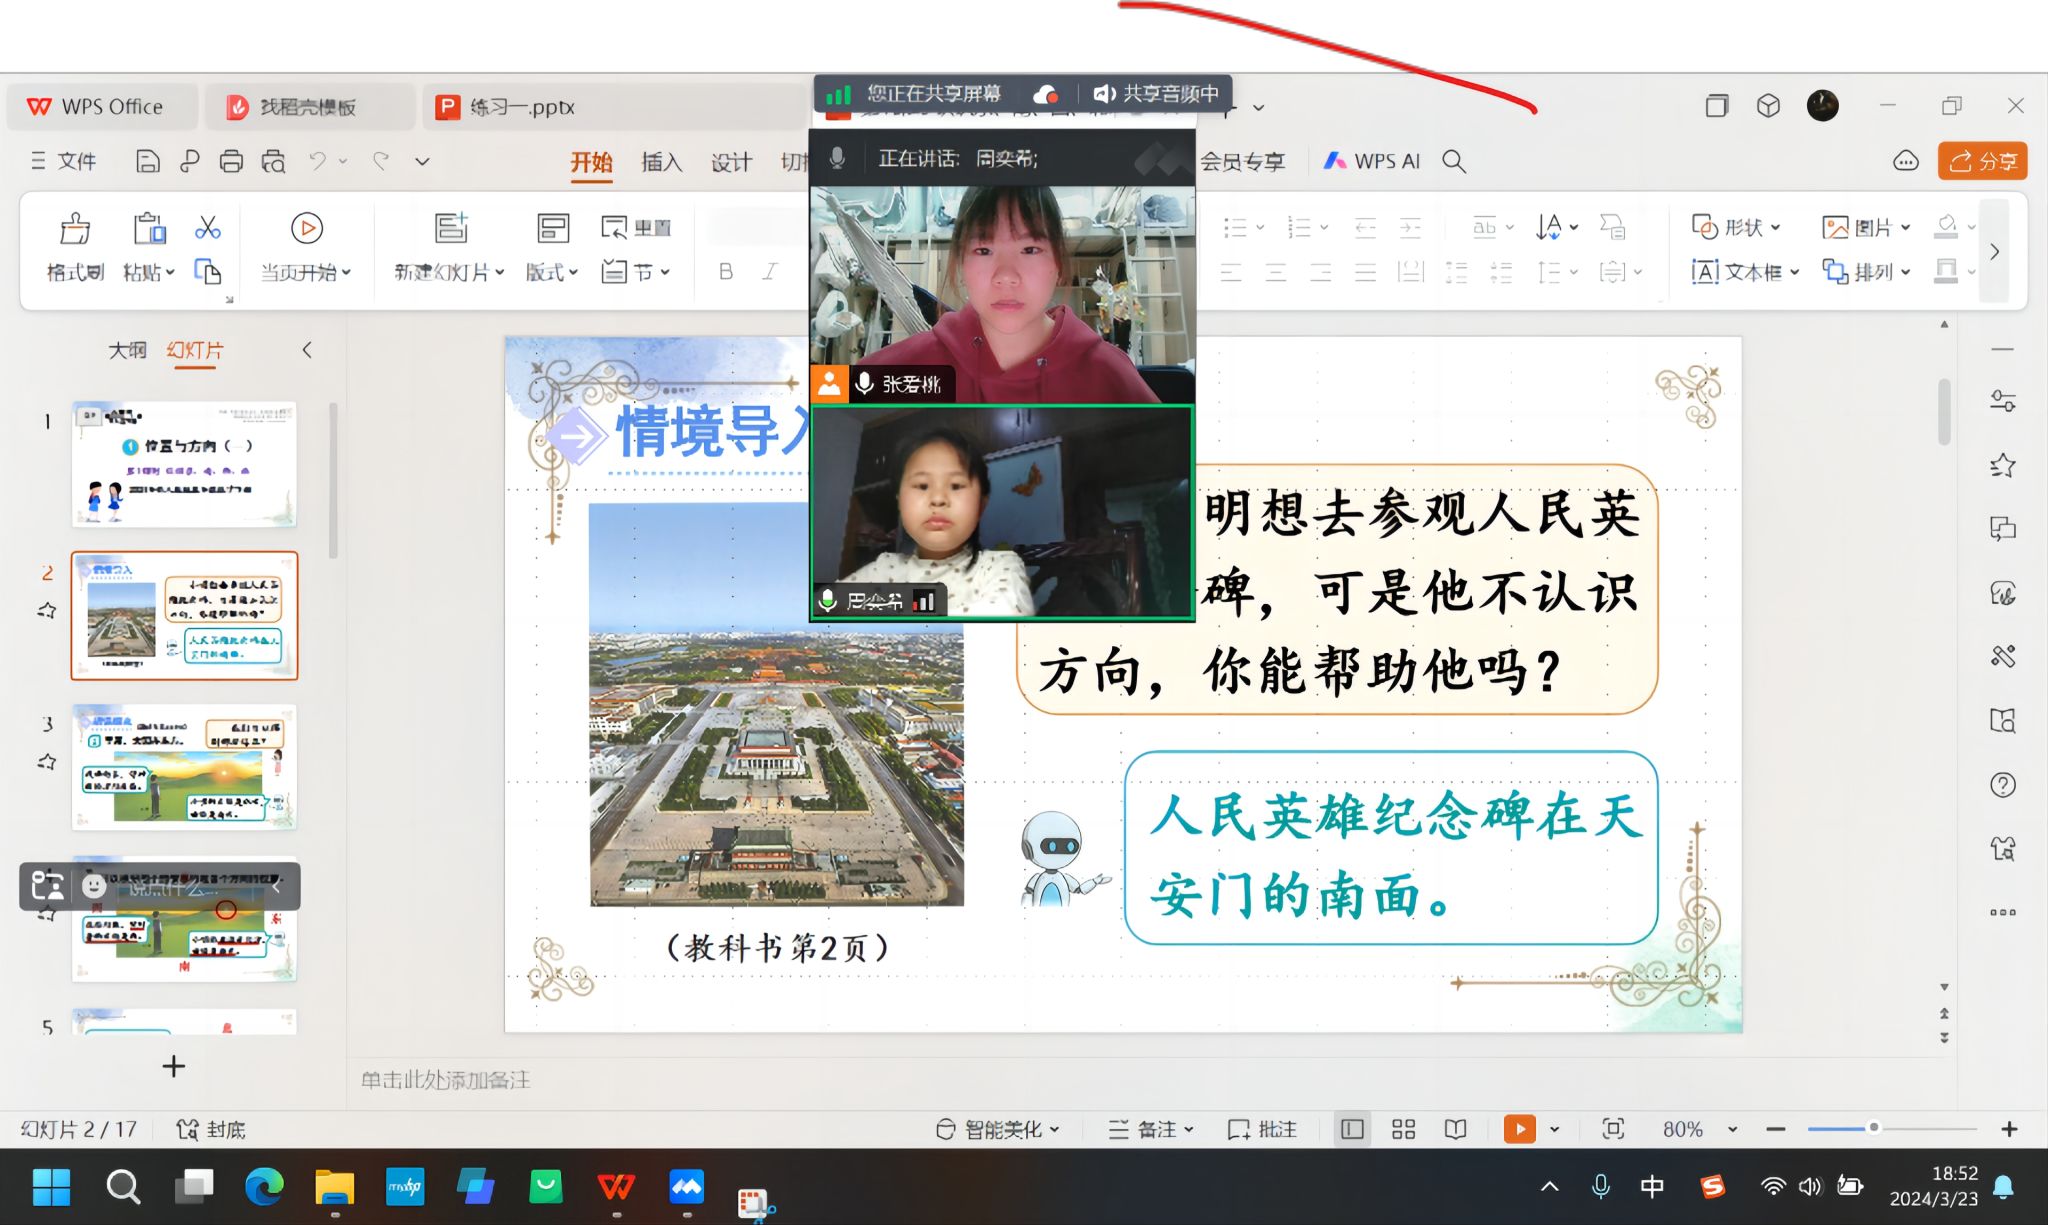Toggle normal view in status bar

pyautogui.click(x=1352, y=1129)
